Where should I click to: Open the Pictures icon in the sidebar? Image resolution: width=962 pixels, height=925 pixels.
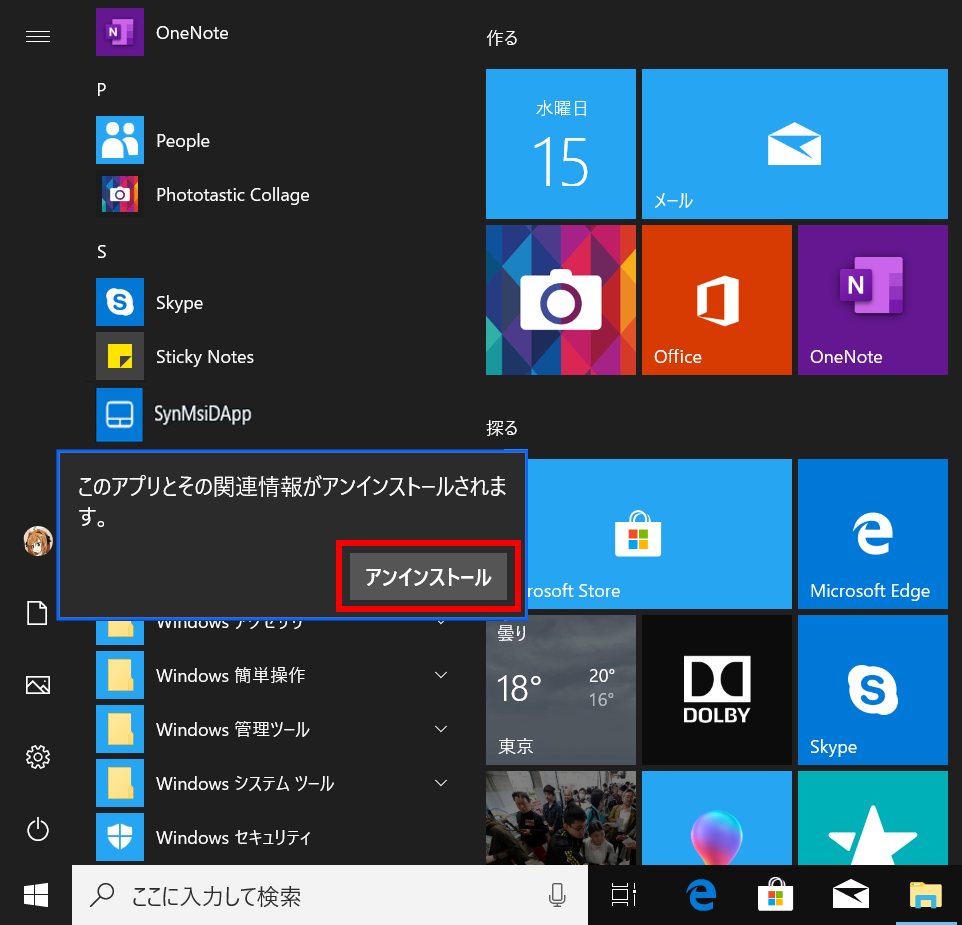tap(38, 685)
